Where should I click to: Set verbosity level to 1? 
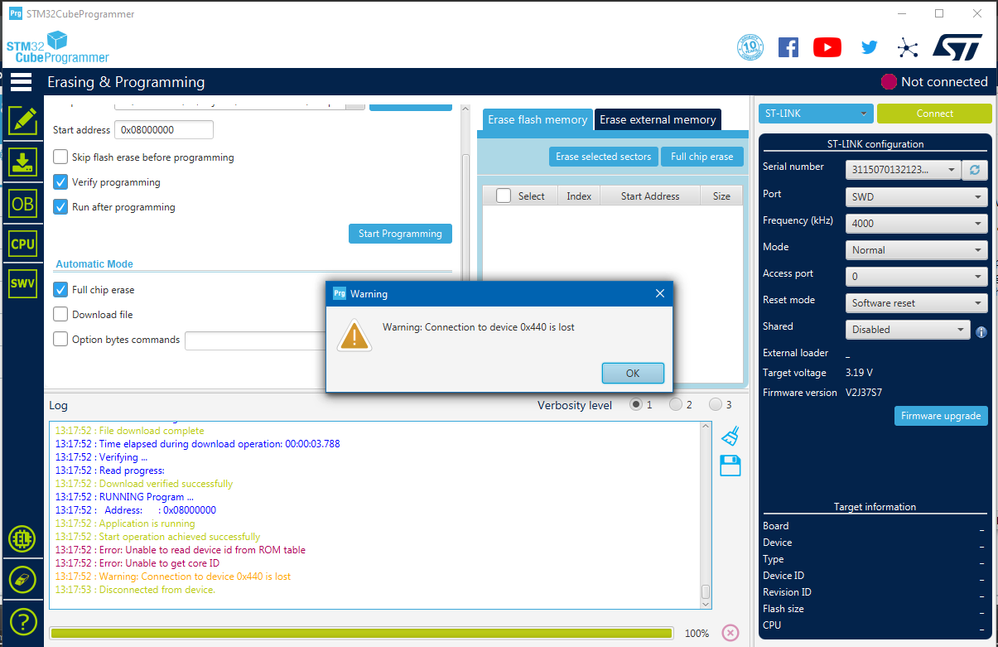point(635,405)
